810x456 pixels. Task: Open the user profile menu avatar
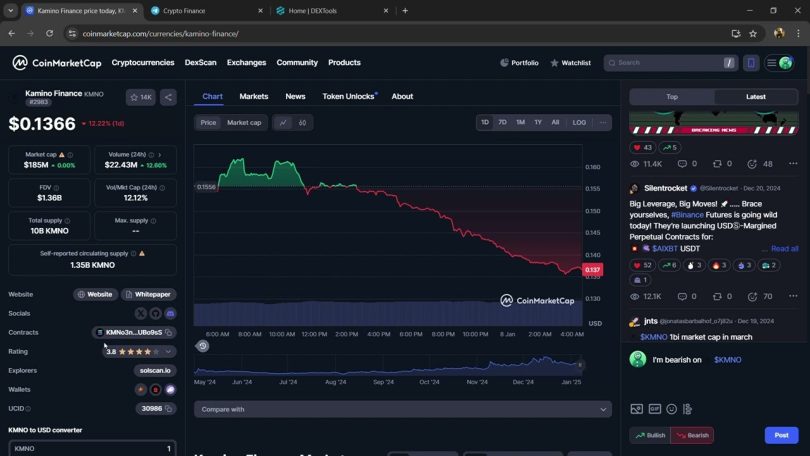(785, 63)
